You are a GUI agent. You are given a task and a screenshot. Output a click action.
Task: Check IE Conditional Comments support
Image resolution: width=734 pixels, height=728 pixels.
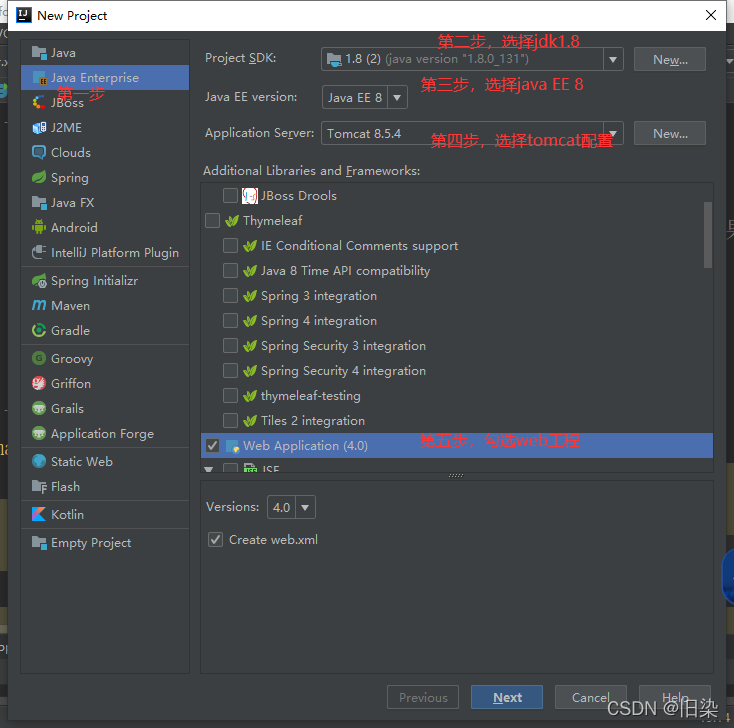click(230, 246)
